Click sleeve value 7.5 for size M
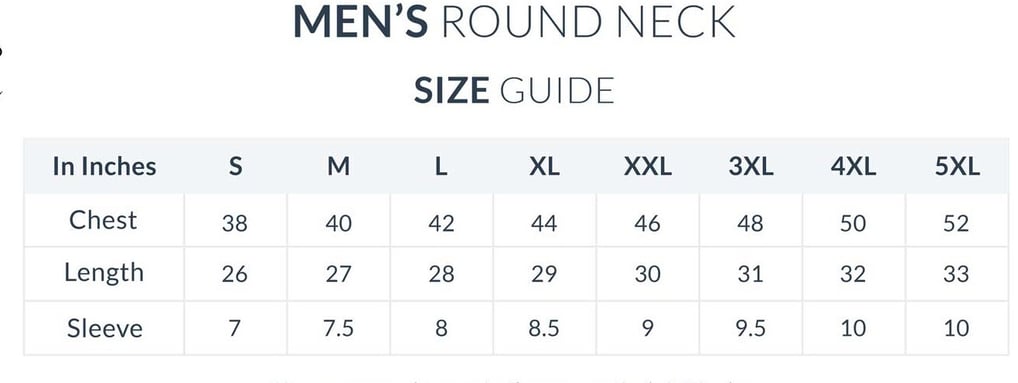 pos(338,328)
